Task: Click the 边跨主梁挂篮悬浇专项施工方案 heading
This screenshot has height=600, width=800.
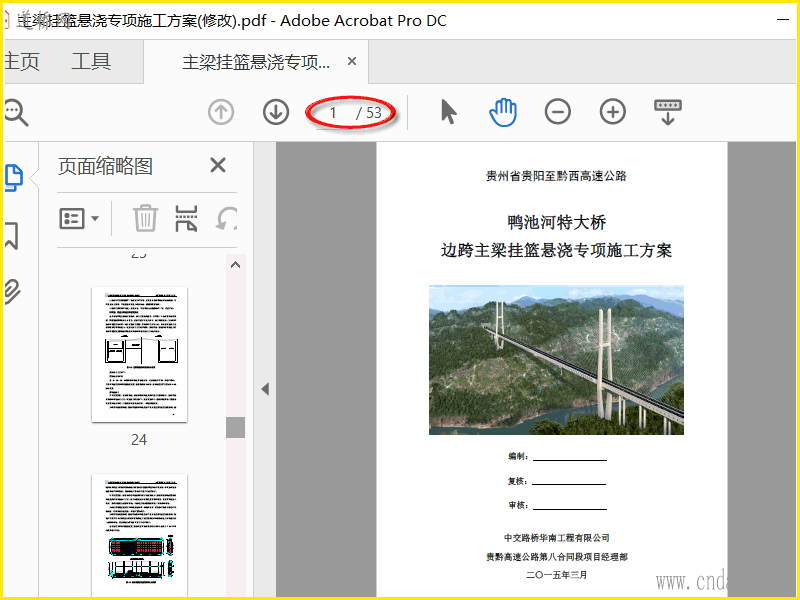Action: click(556, 251)
